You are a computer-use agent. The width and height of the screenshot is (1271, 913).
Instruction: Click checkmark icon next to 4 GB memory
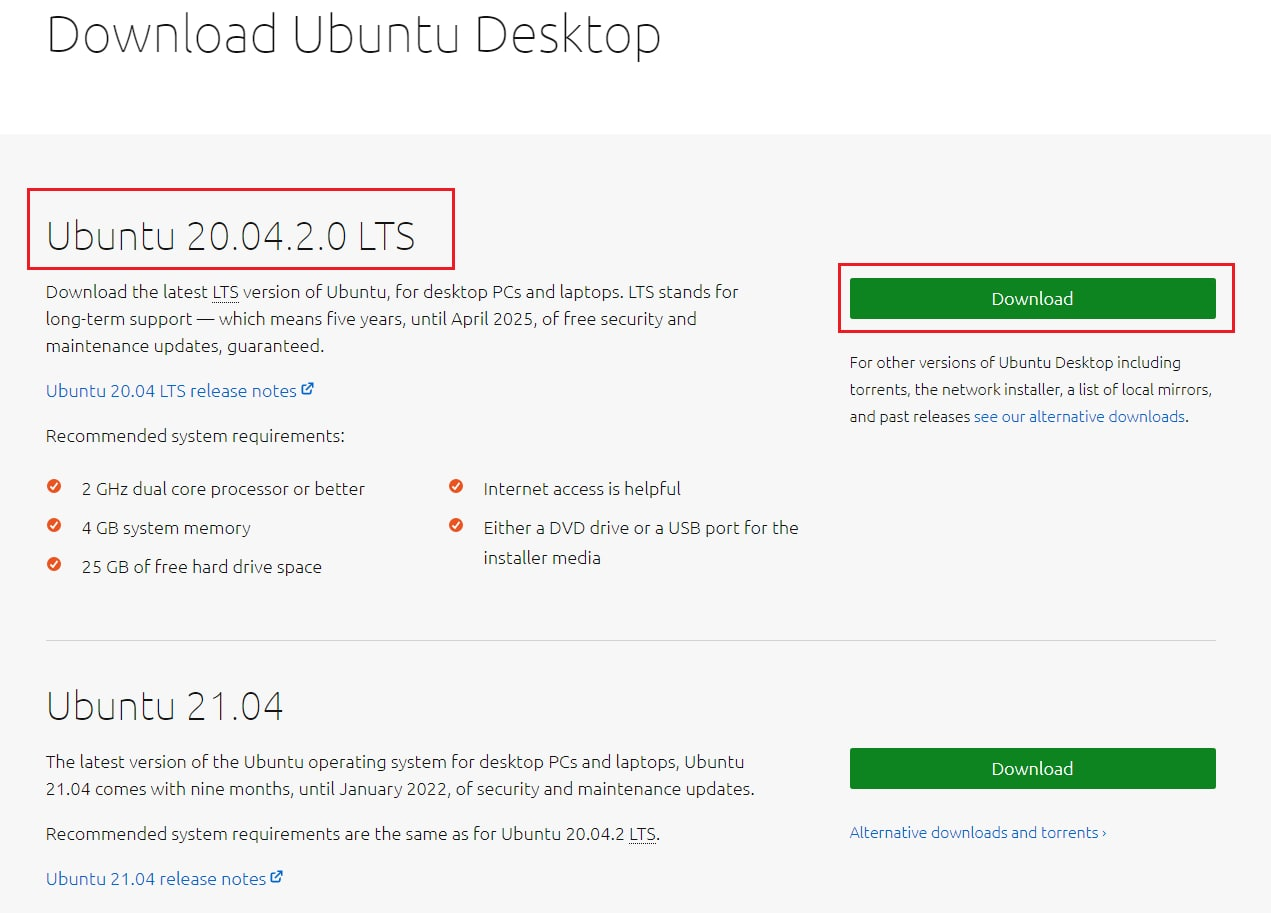(x=54, y=526)
